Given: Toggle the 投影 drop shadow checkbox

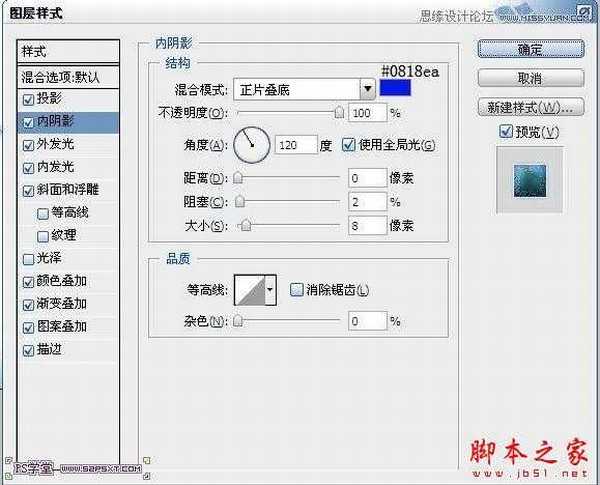Looking at the screenshot, I should pos(29,100).
